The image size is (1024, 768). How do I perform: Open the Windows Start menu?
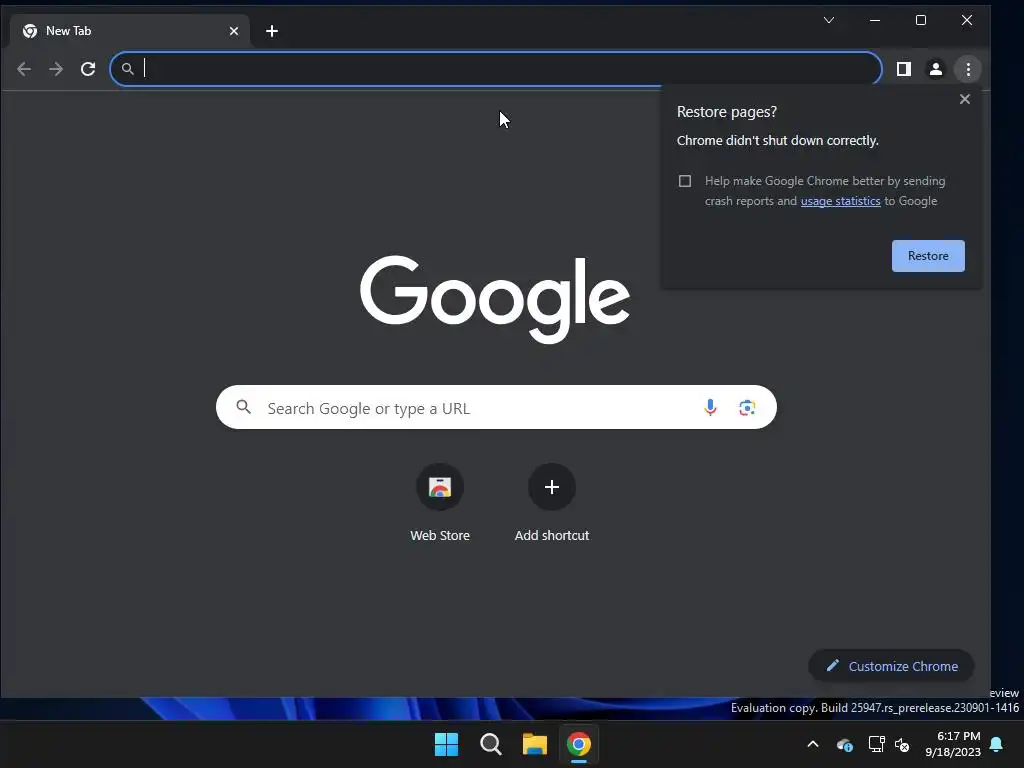click(447, 744)
